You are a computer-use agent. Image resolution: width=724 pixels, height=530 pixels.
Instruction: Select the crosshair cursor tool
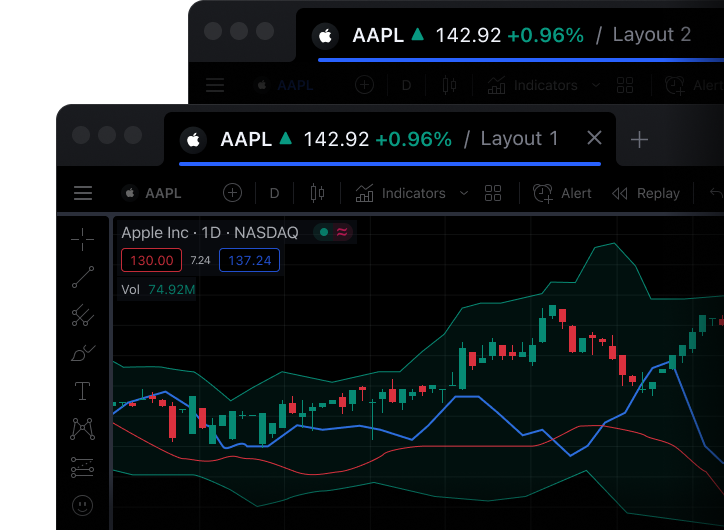tap(83, 238)
